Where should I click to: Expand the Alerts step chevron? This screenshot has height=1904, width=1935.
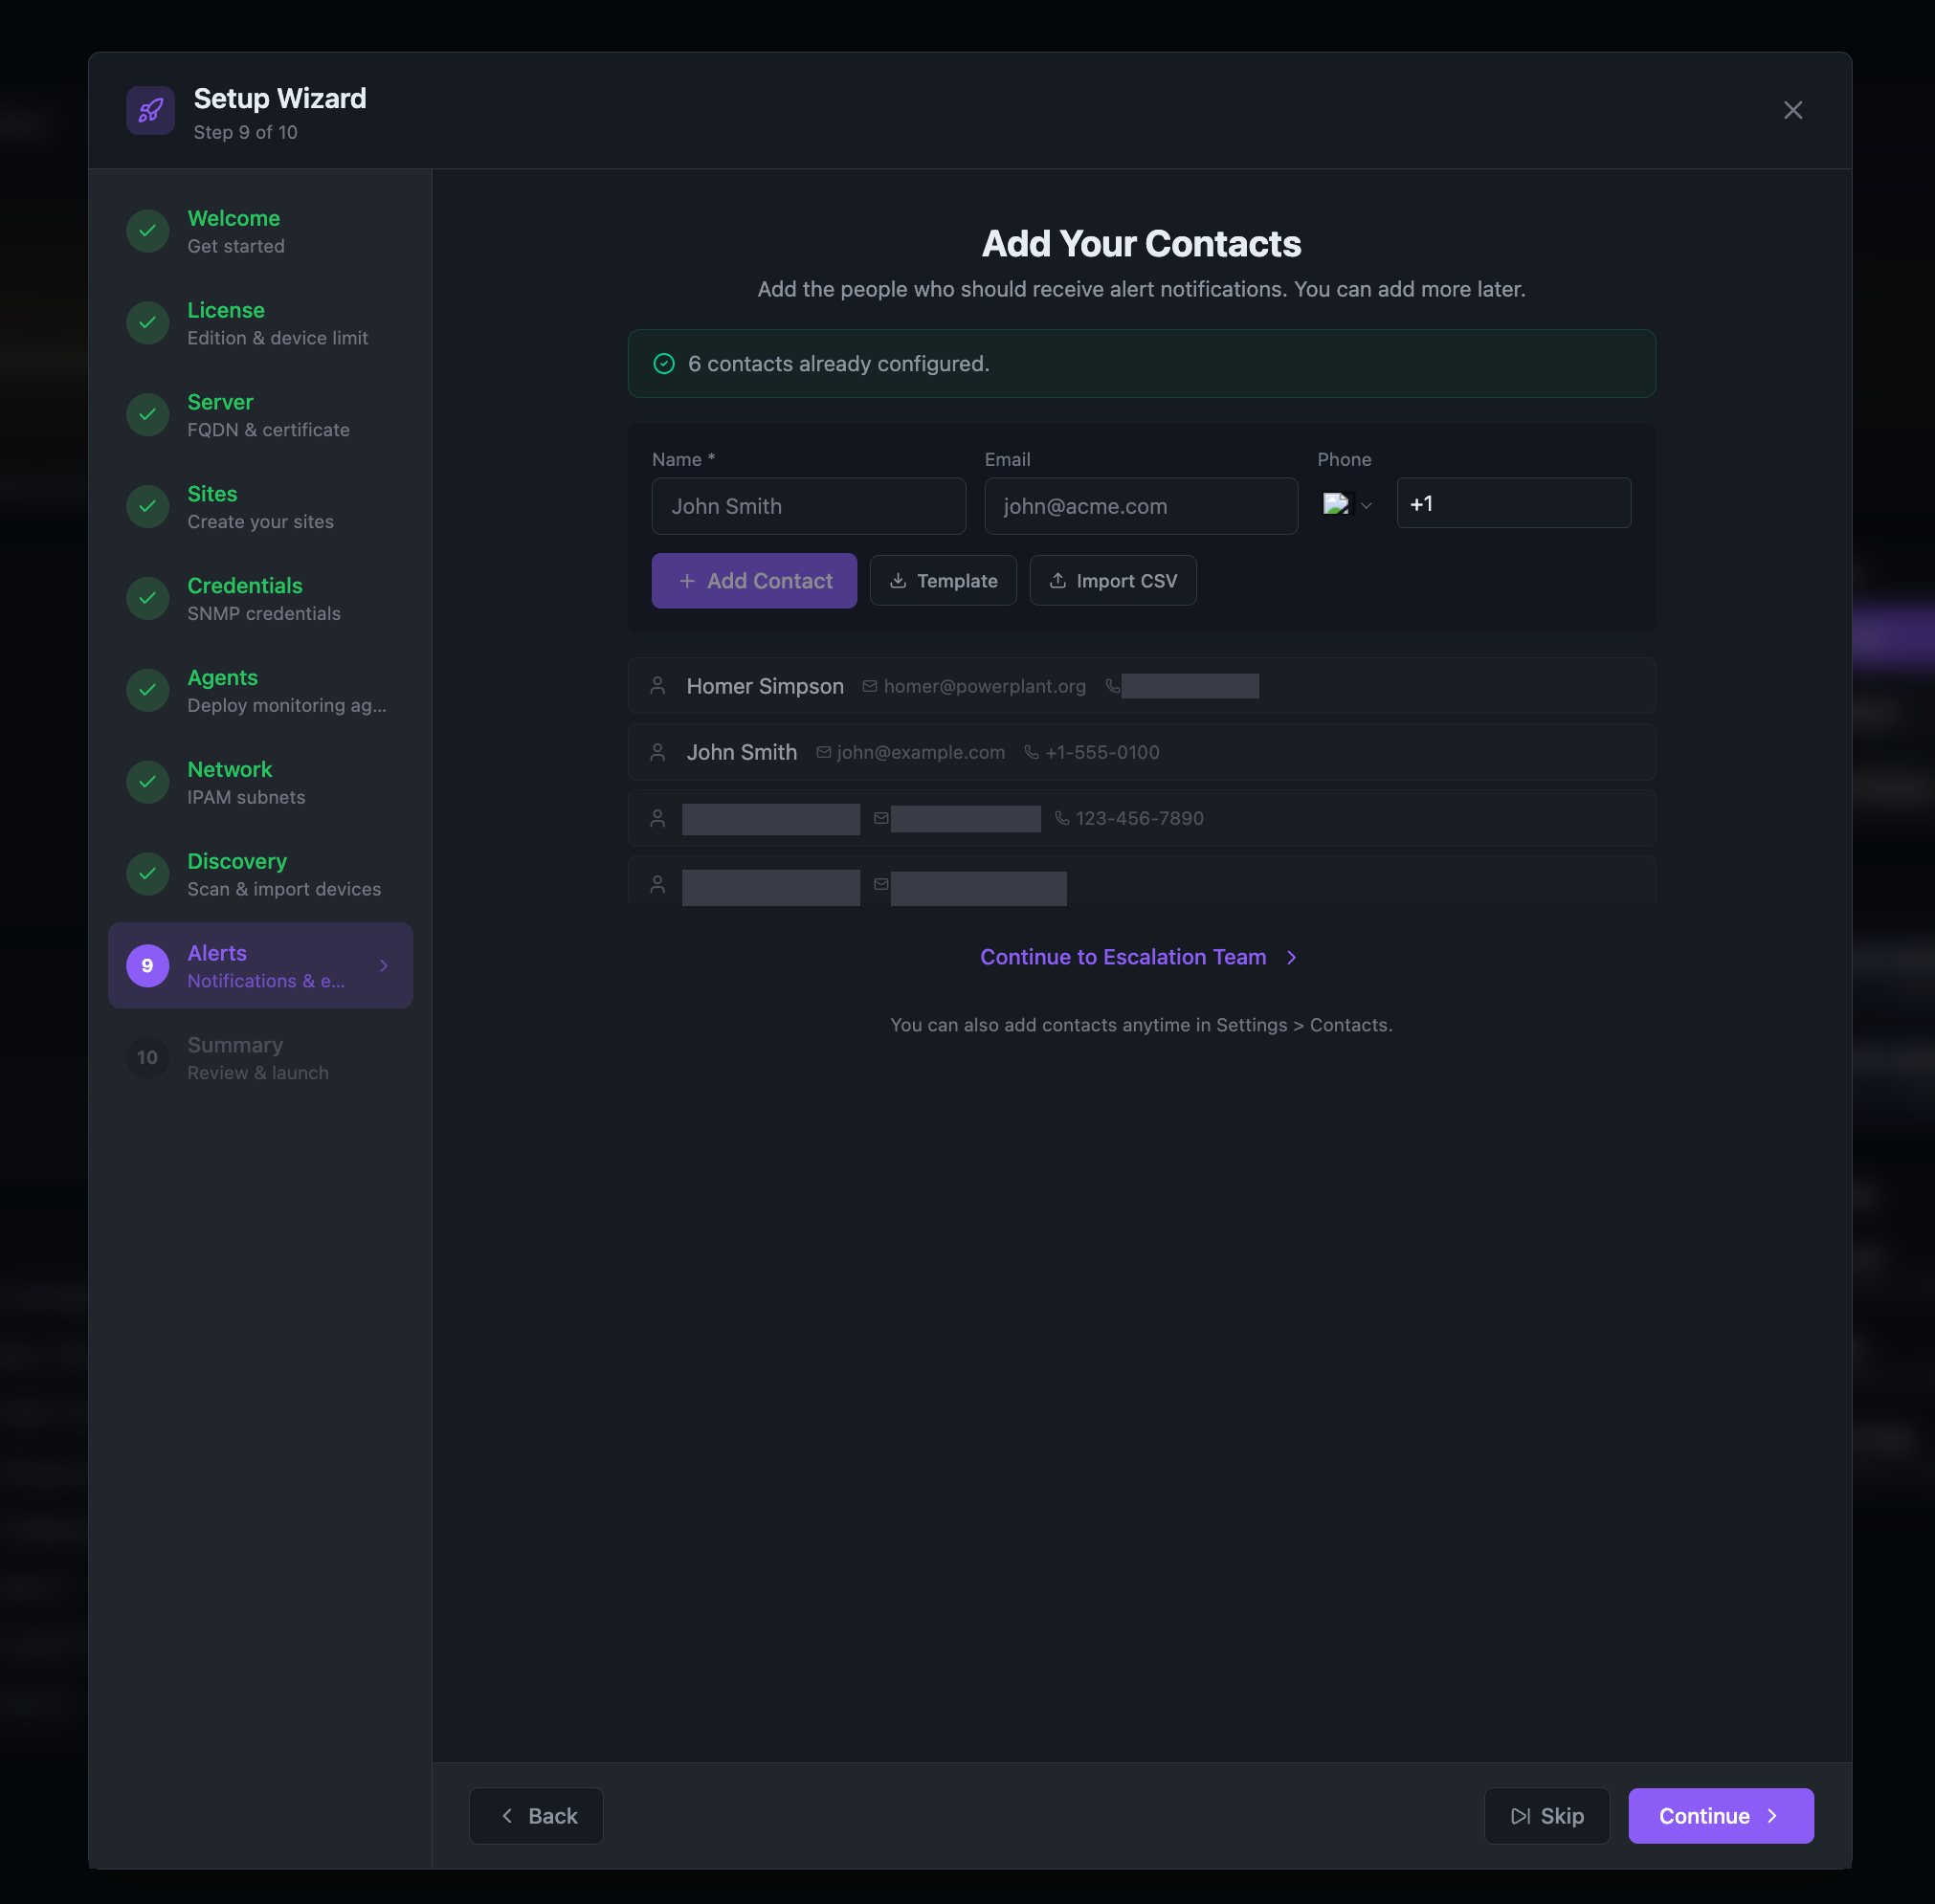384,966
